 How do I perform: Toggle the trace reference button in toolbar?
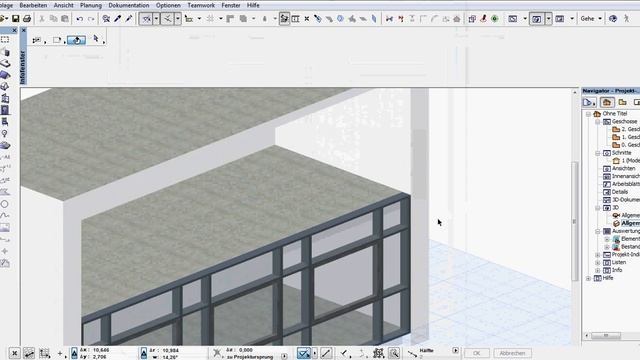(284, 19)
